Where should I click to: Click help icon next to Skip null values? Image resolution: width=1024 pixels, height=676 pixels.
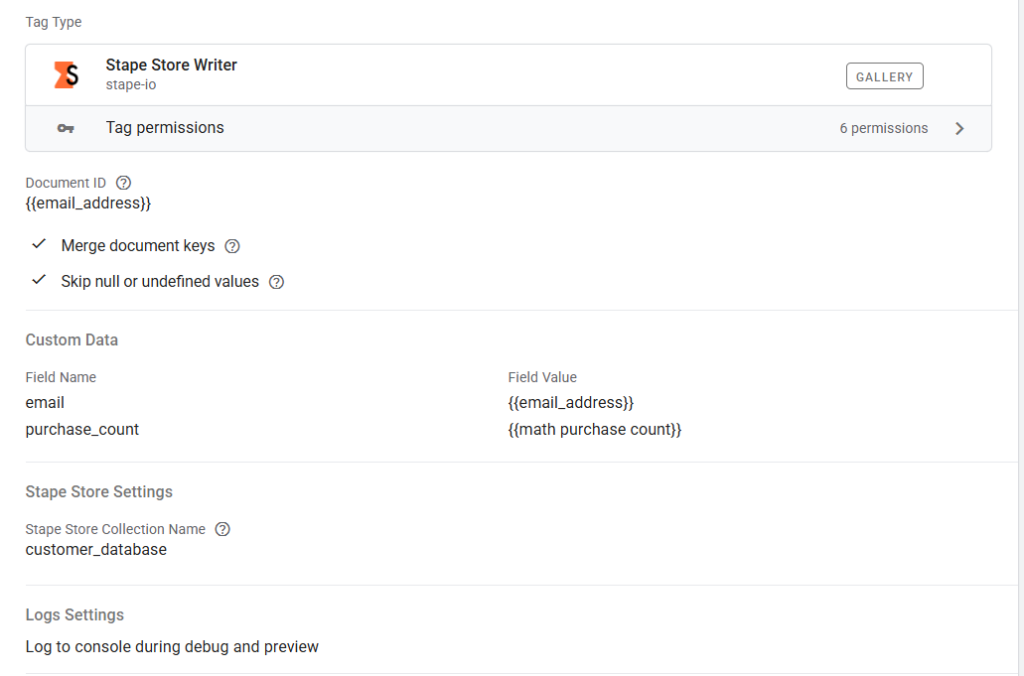tap(277, 282)
